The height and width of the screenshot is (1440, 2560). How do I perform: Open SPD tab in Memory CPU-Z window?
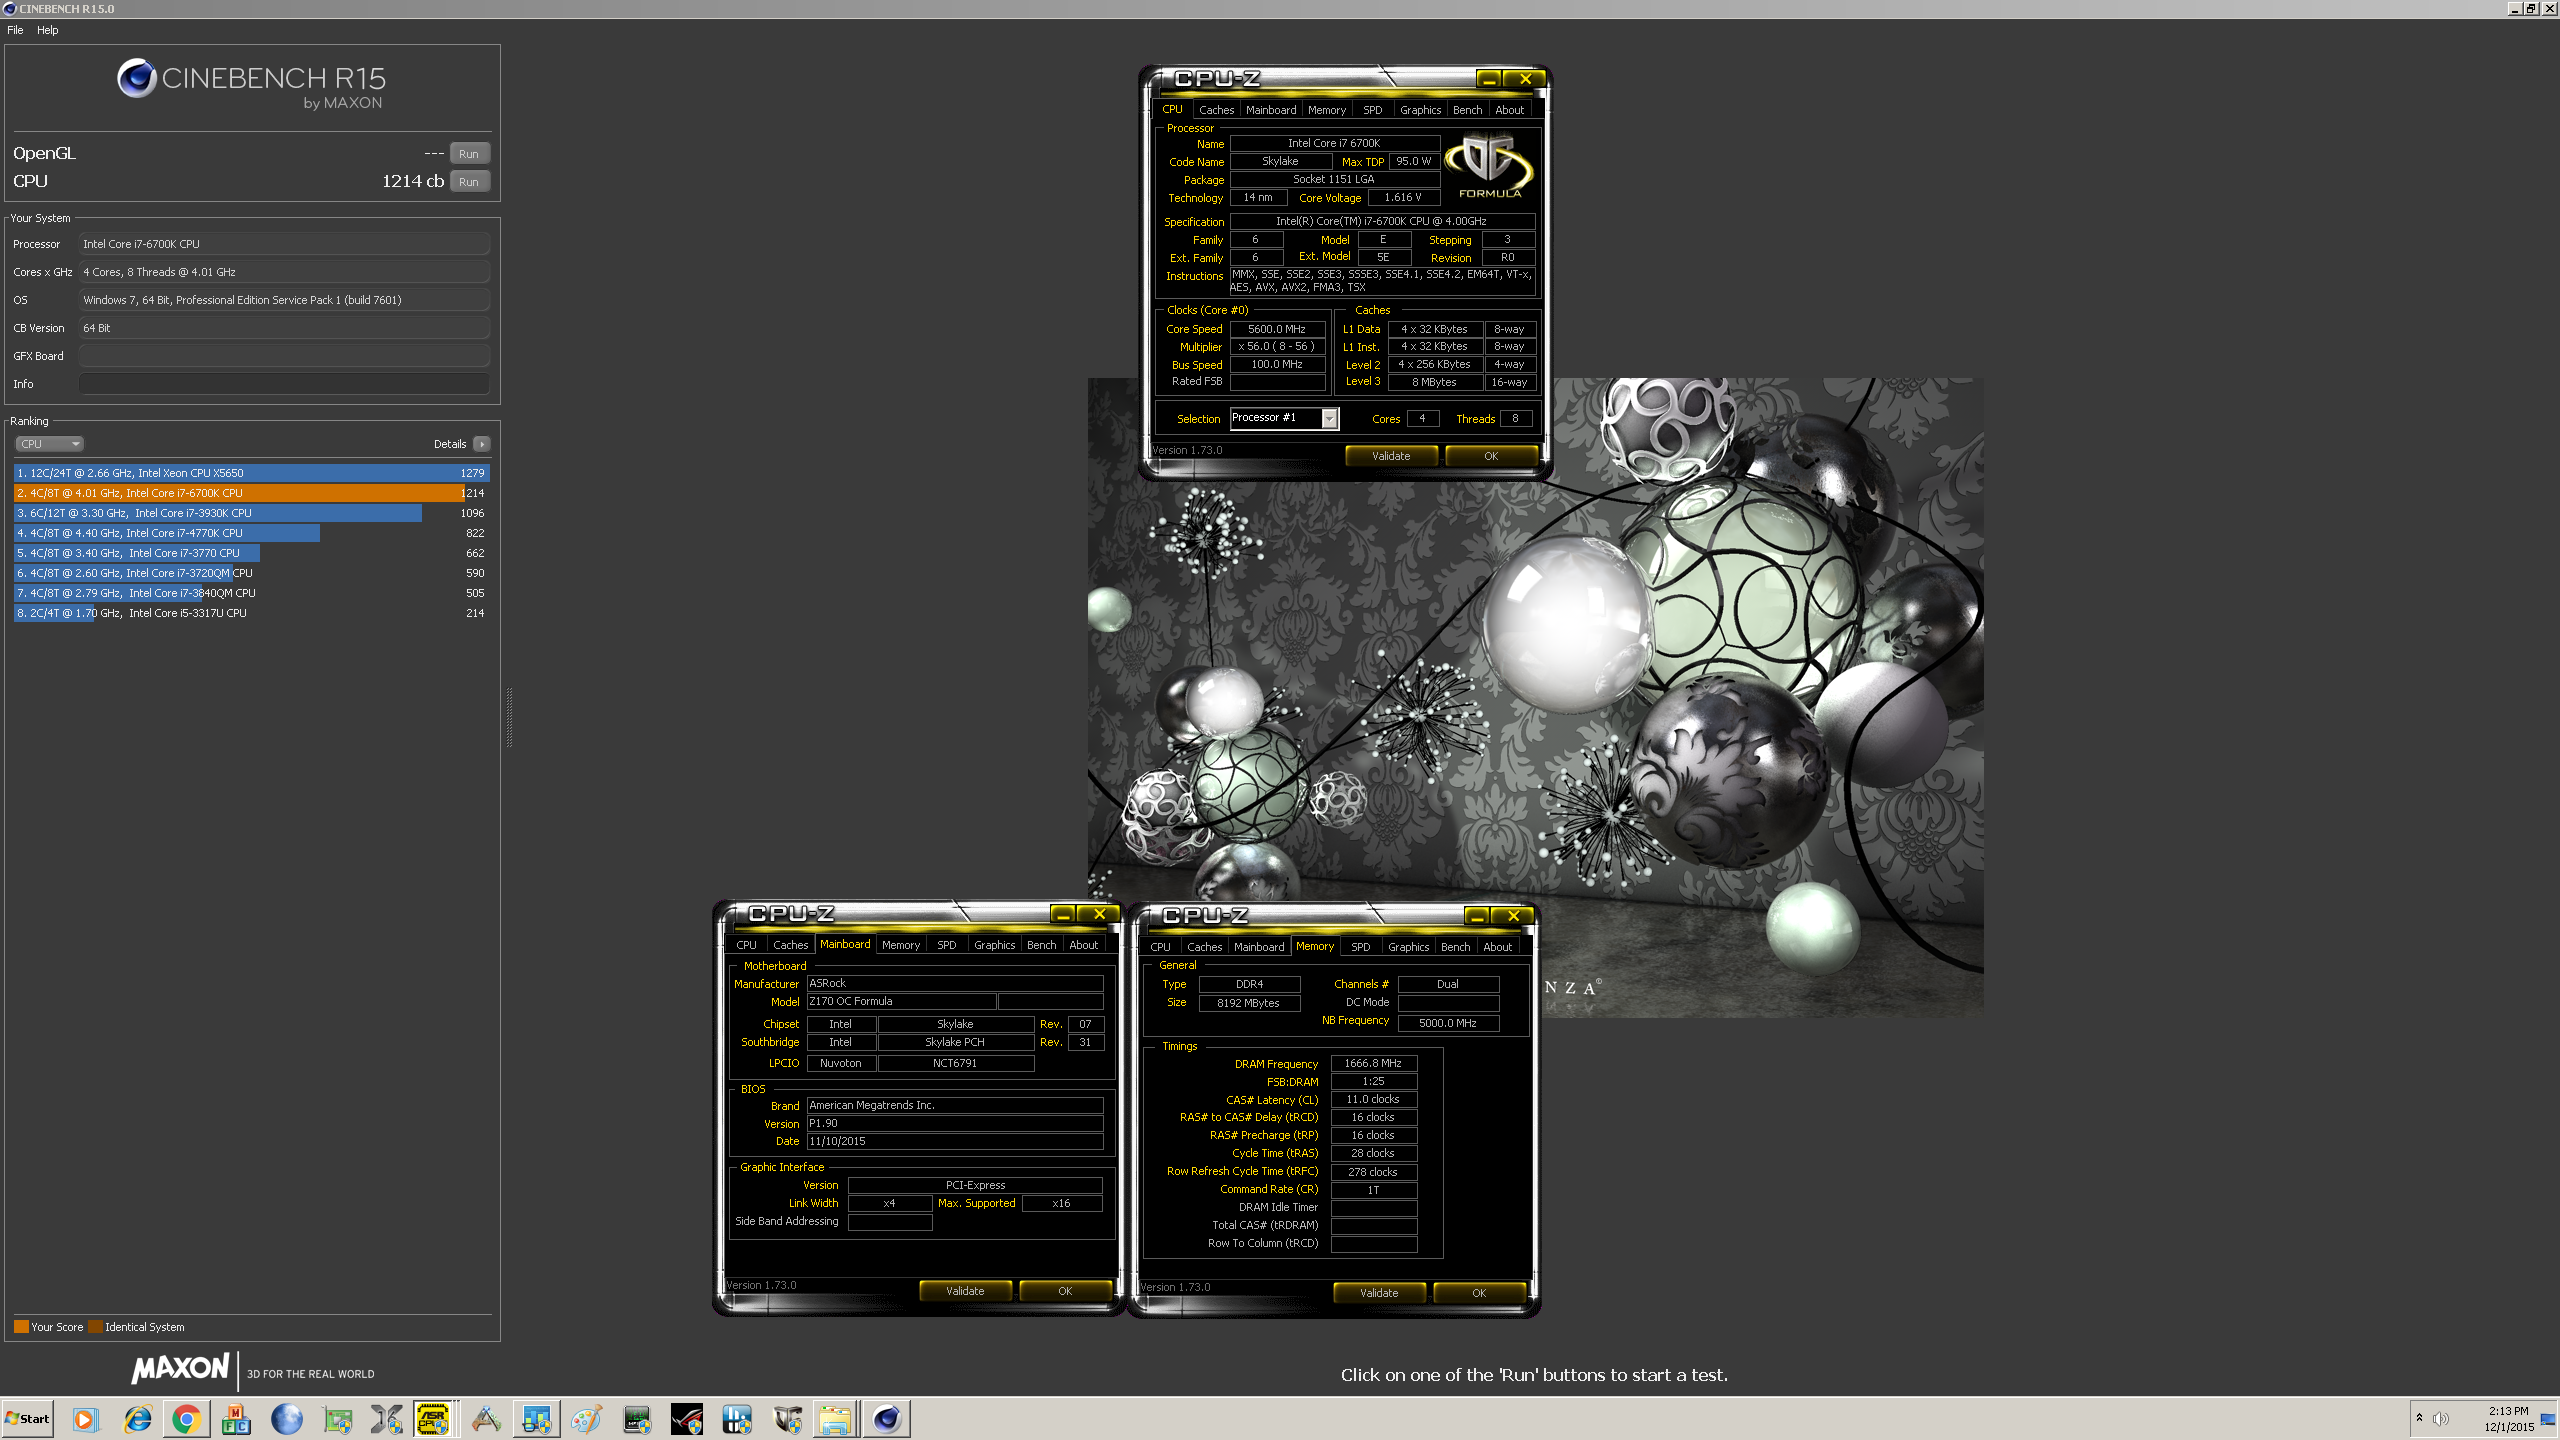pos(1361,947)
